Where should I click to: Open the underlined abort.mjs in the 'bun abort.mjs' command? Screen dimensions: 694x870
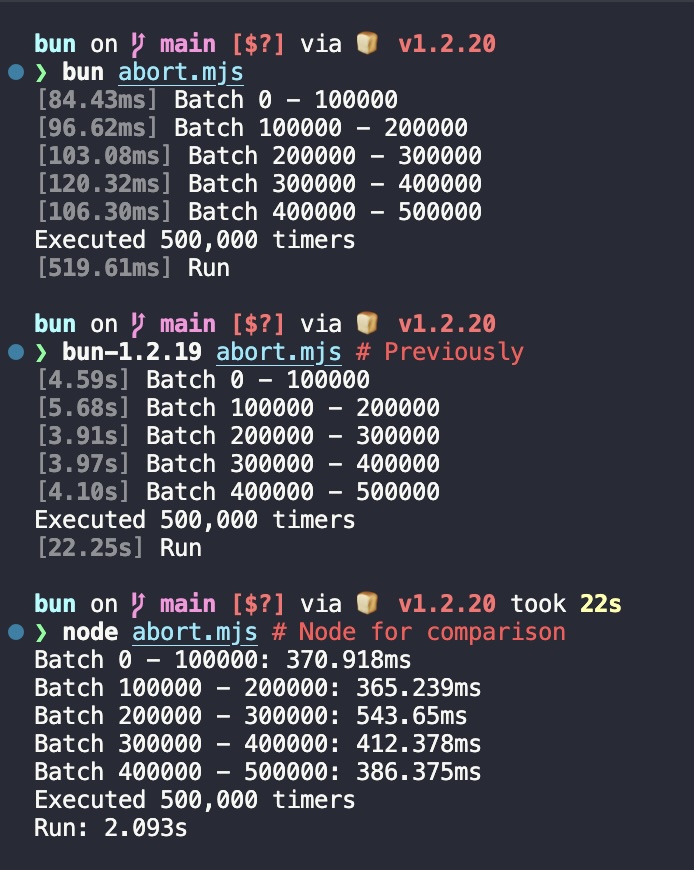180,72
